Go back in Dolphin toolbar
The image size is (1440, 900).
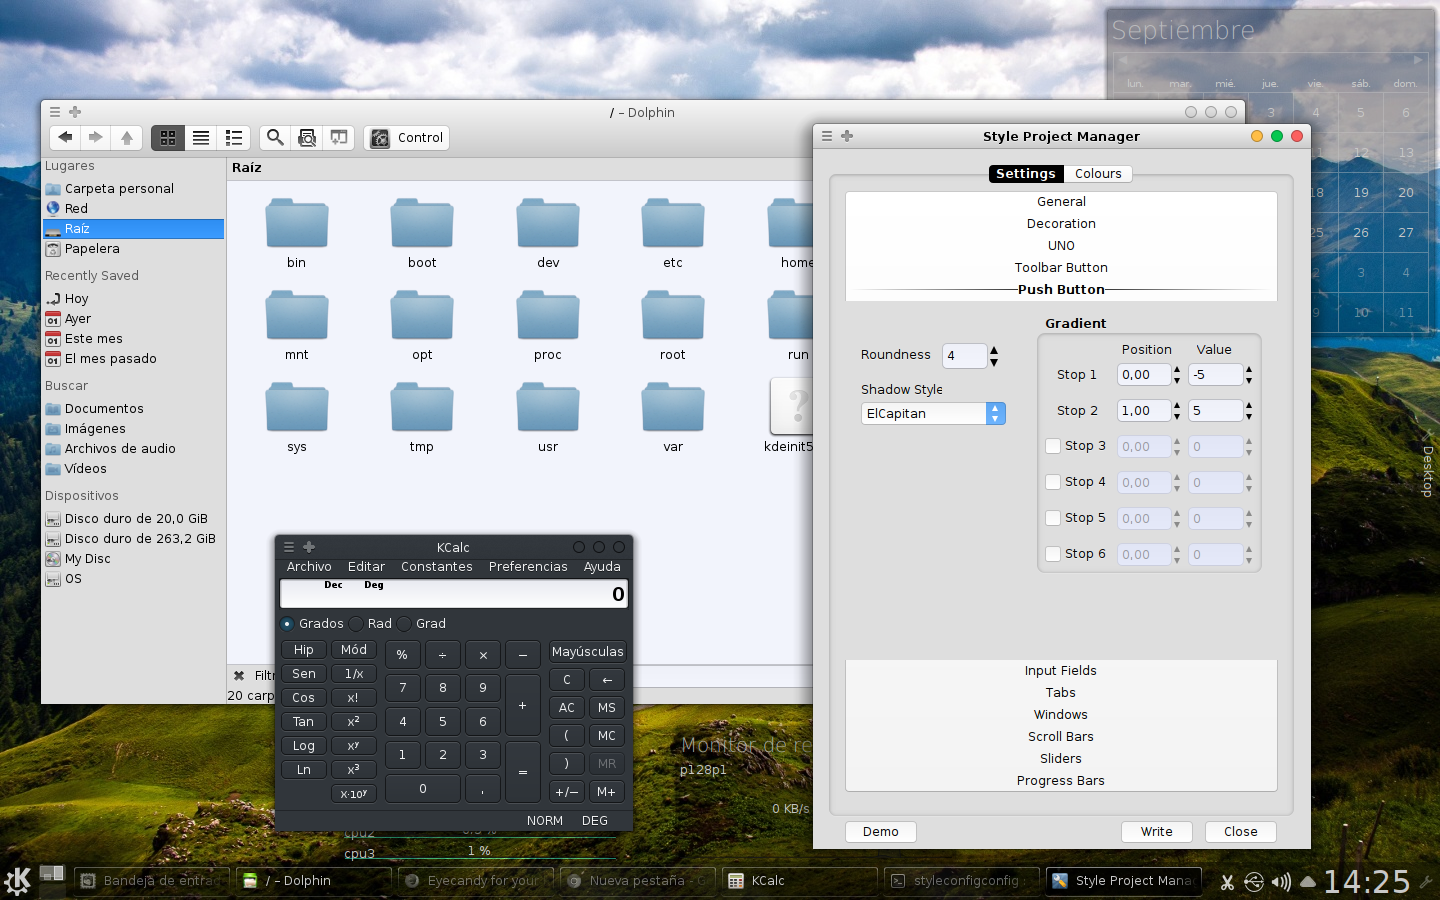click(65, 138)
